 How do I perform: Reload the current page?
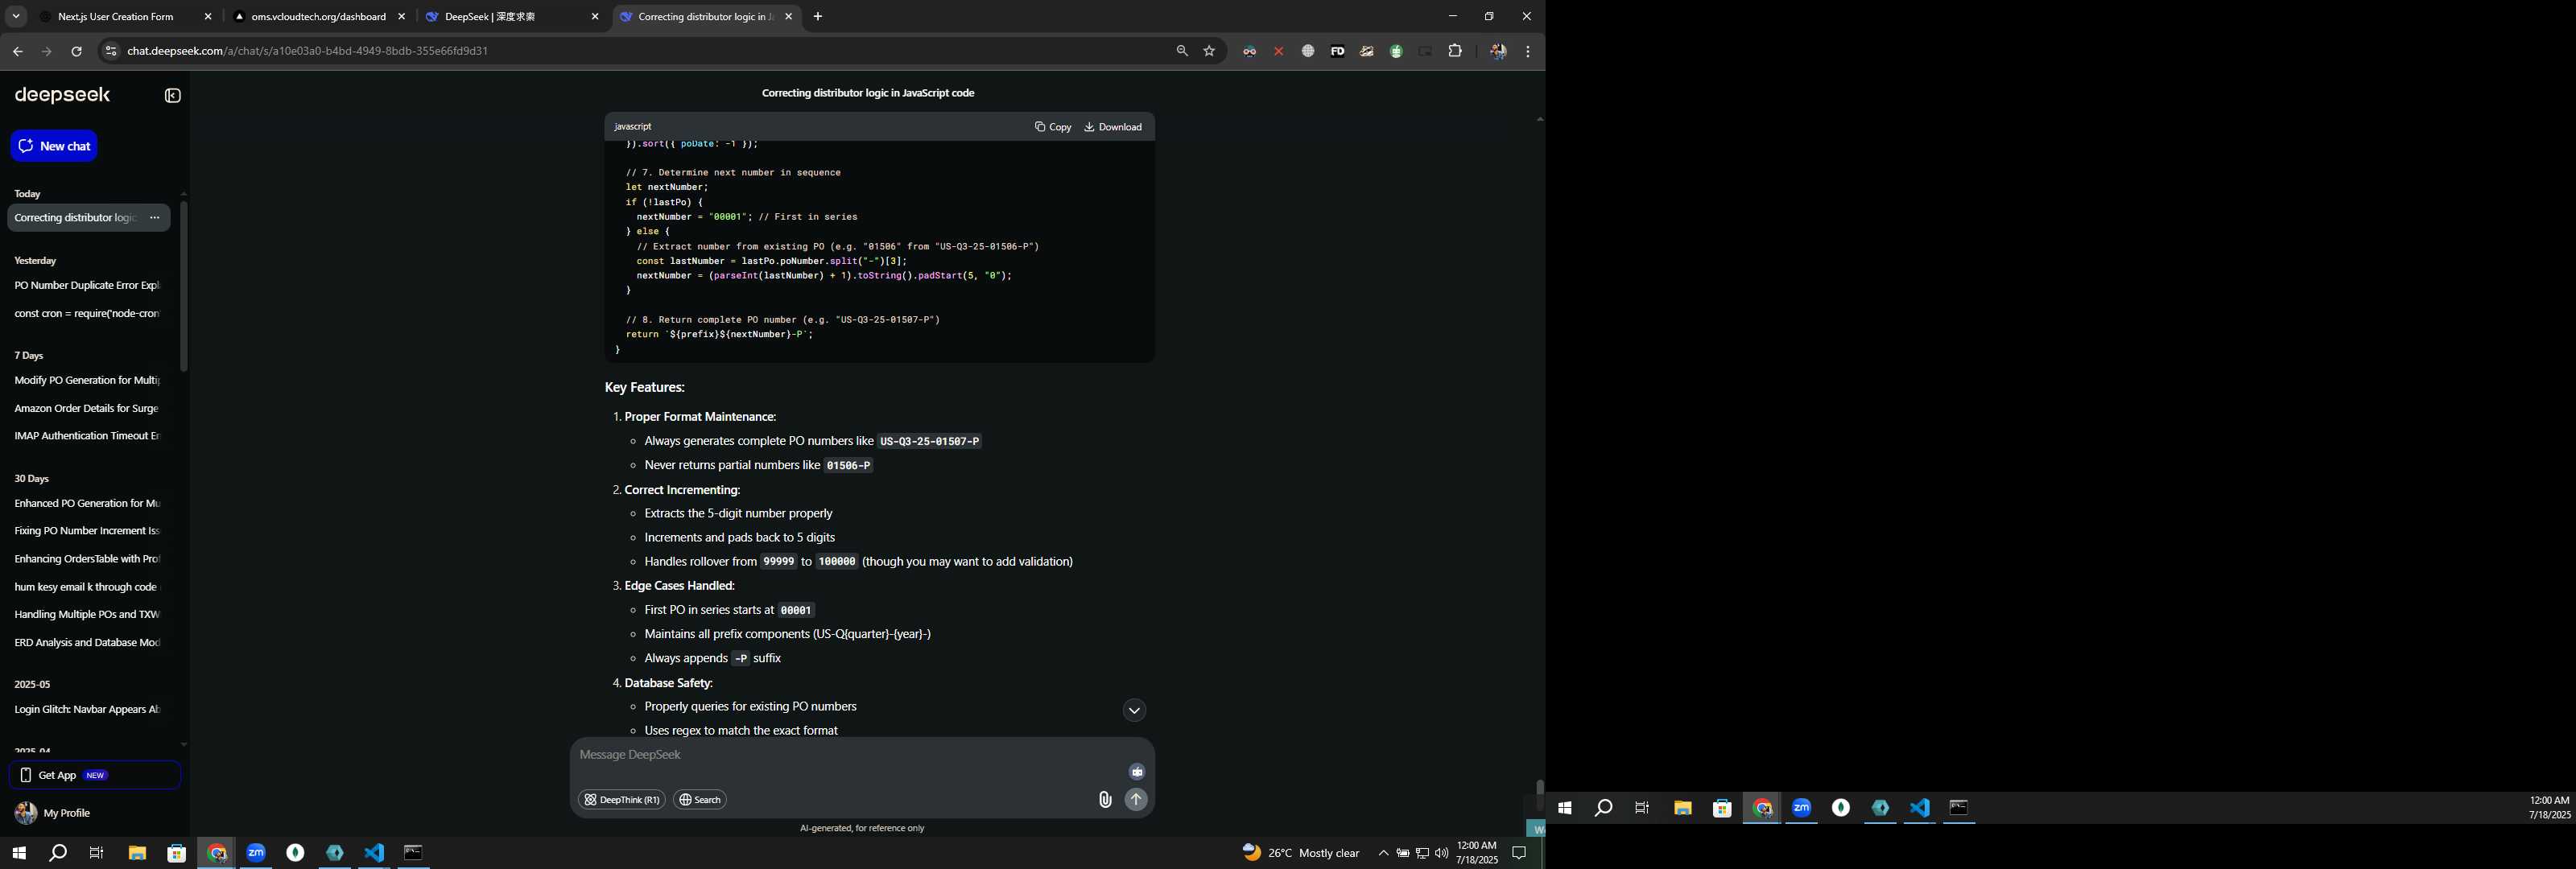pyautogui.click(x=76, y=52)
